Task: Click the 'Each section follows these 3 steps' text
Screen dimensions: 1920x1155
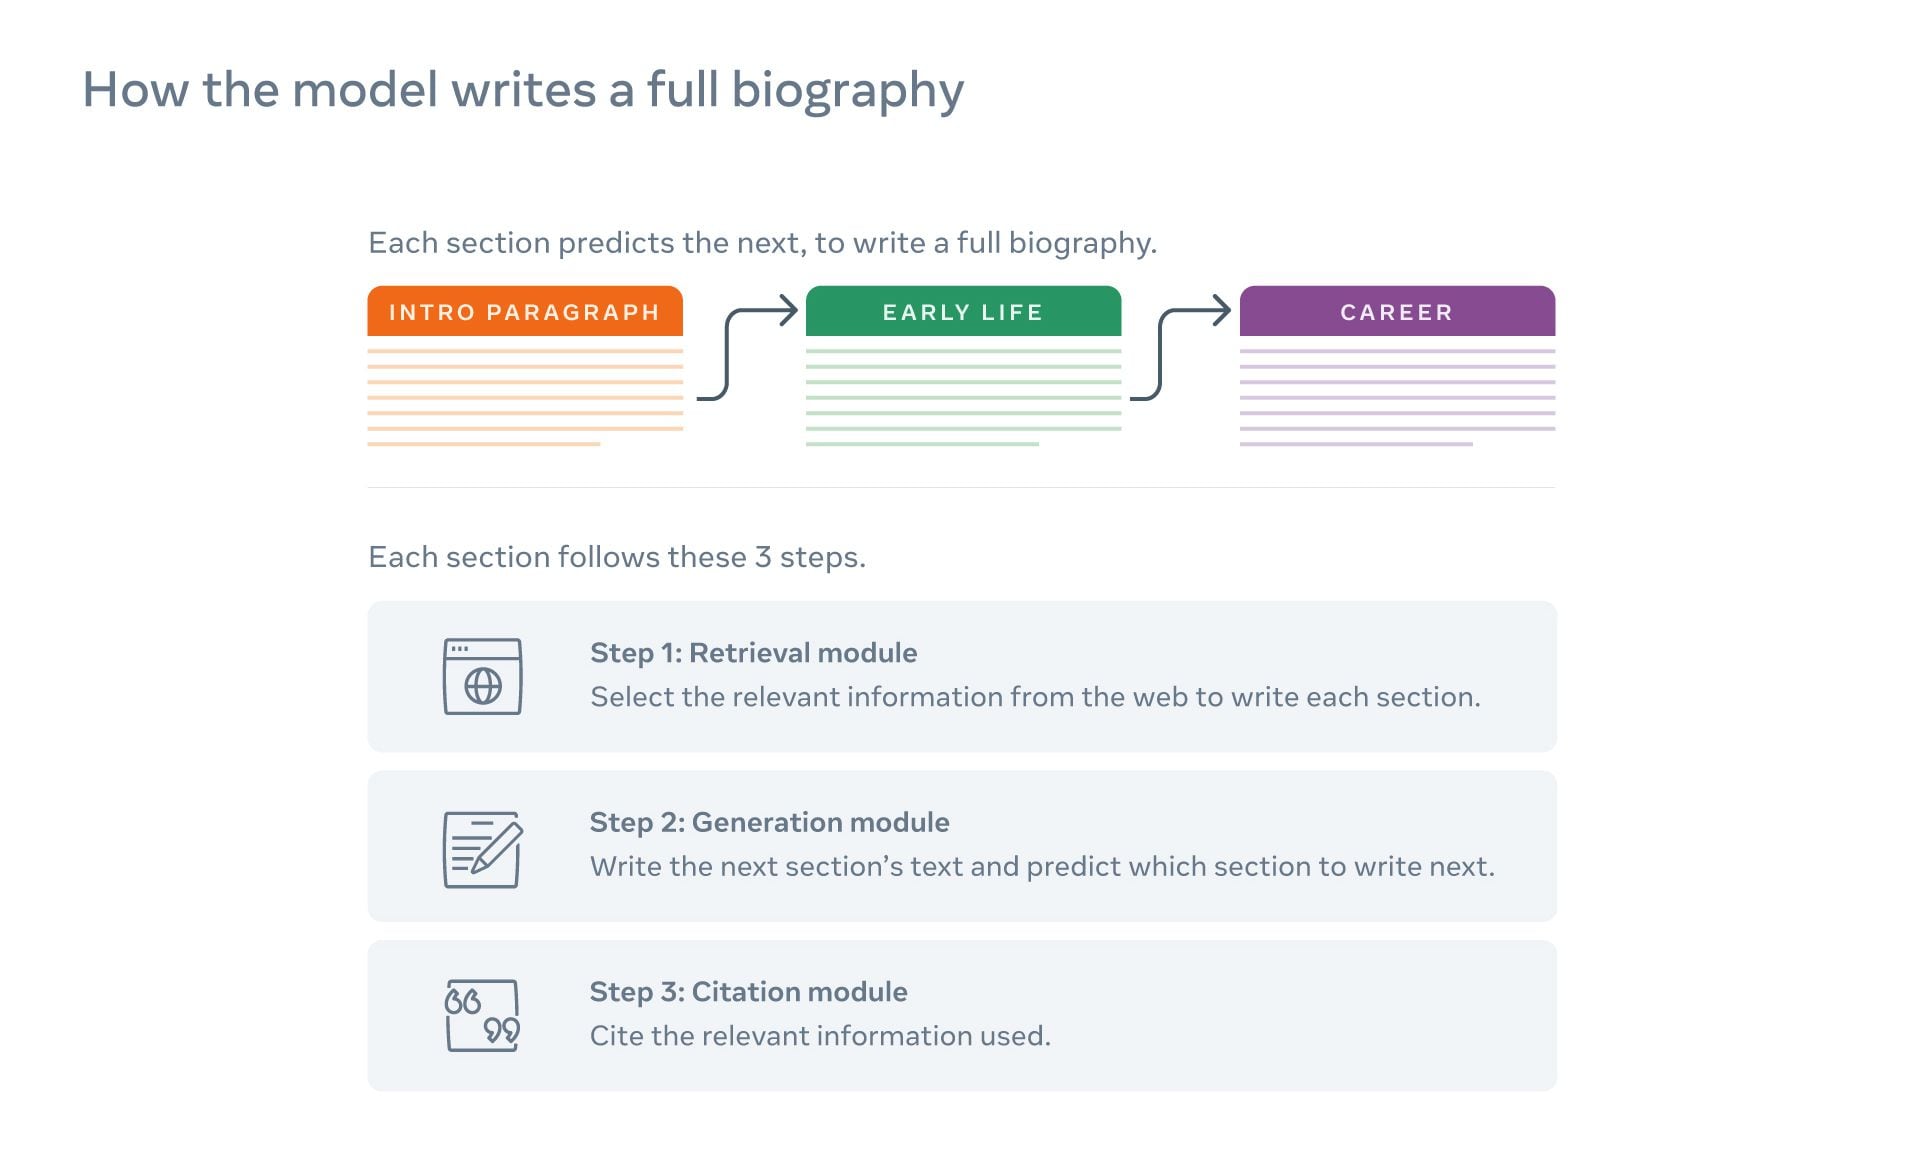Action: (616, 557)
